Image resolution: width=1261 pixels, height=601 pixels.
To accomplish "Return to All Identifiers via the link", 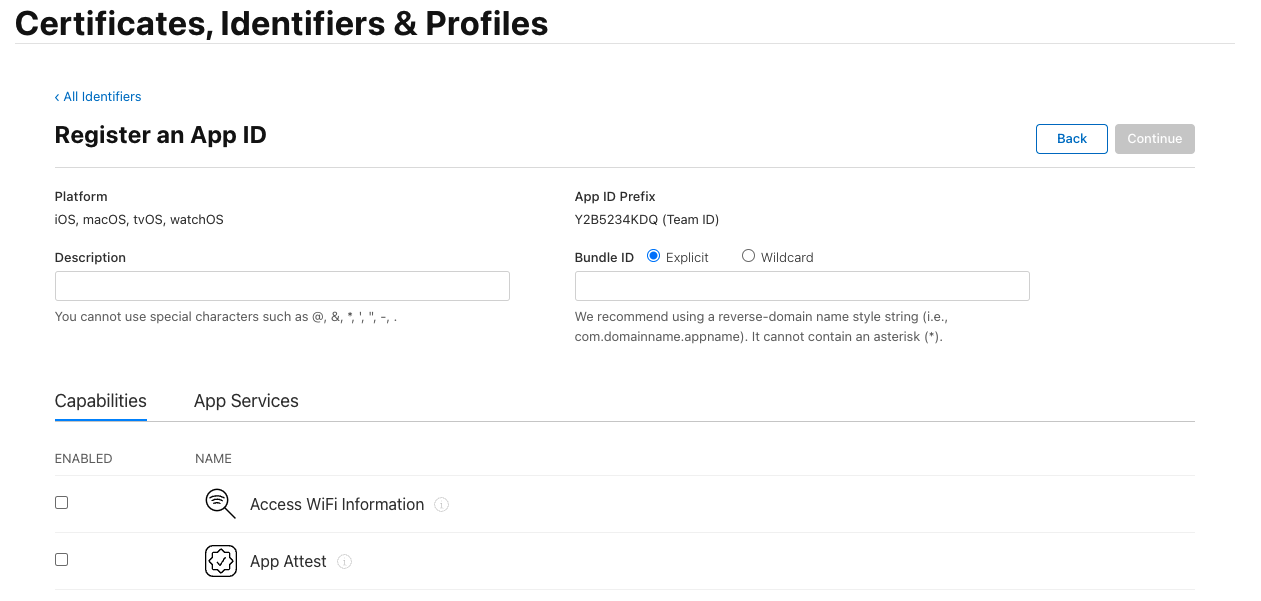I will (102, 96).
